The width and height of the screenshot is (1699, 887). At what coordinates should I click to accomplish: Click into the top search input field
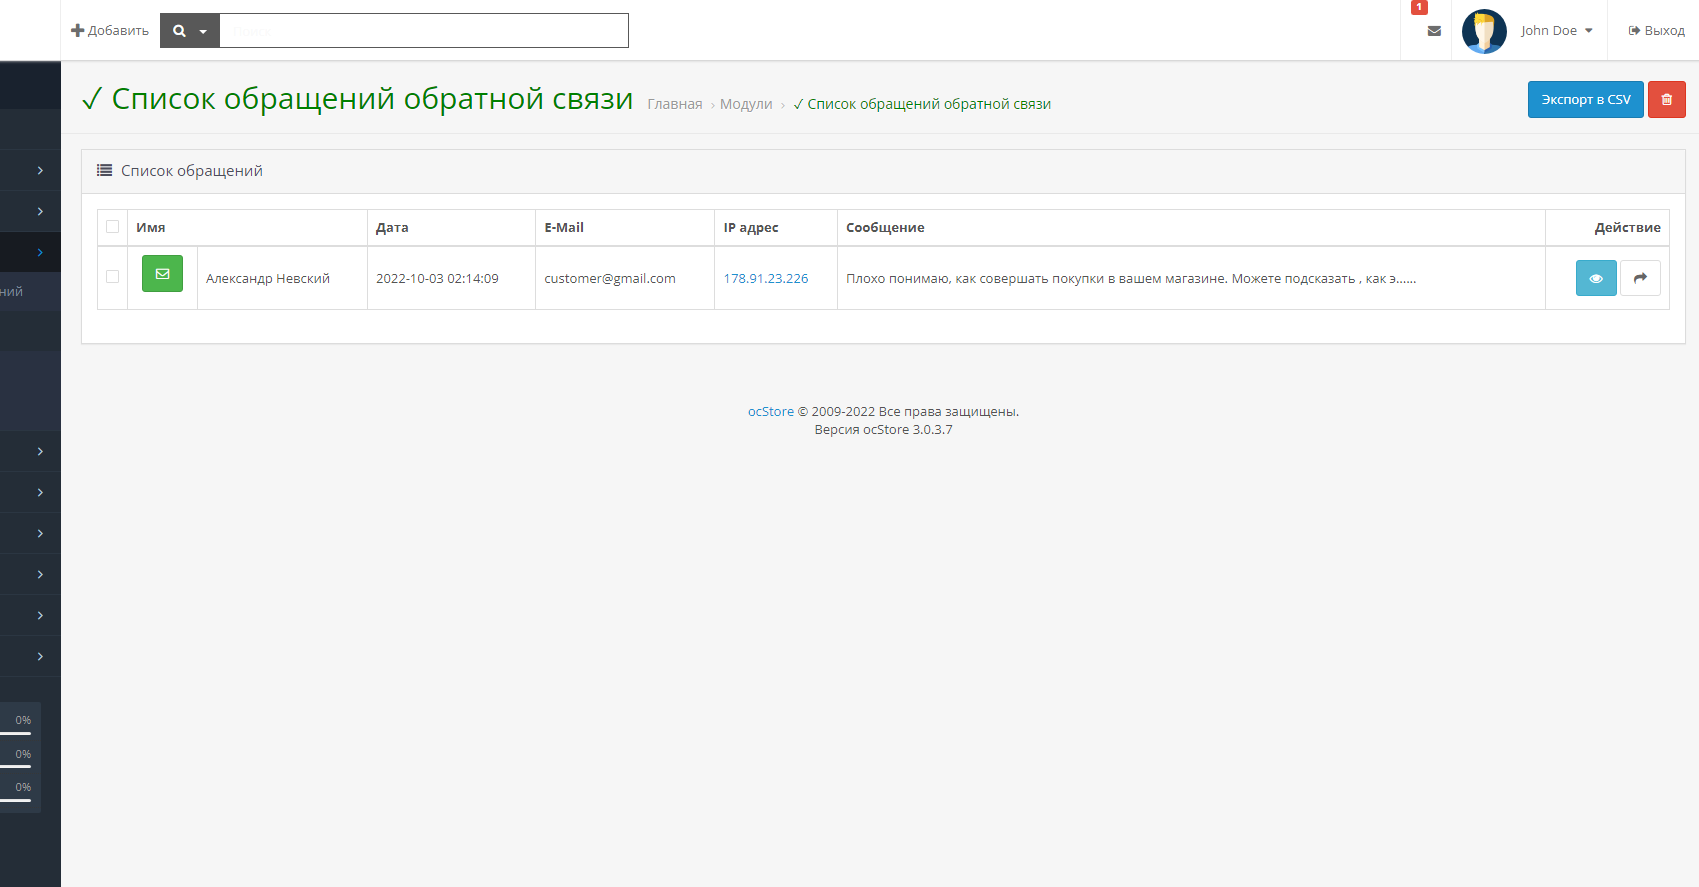pos(423,31)
